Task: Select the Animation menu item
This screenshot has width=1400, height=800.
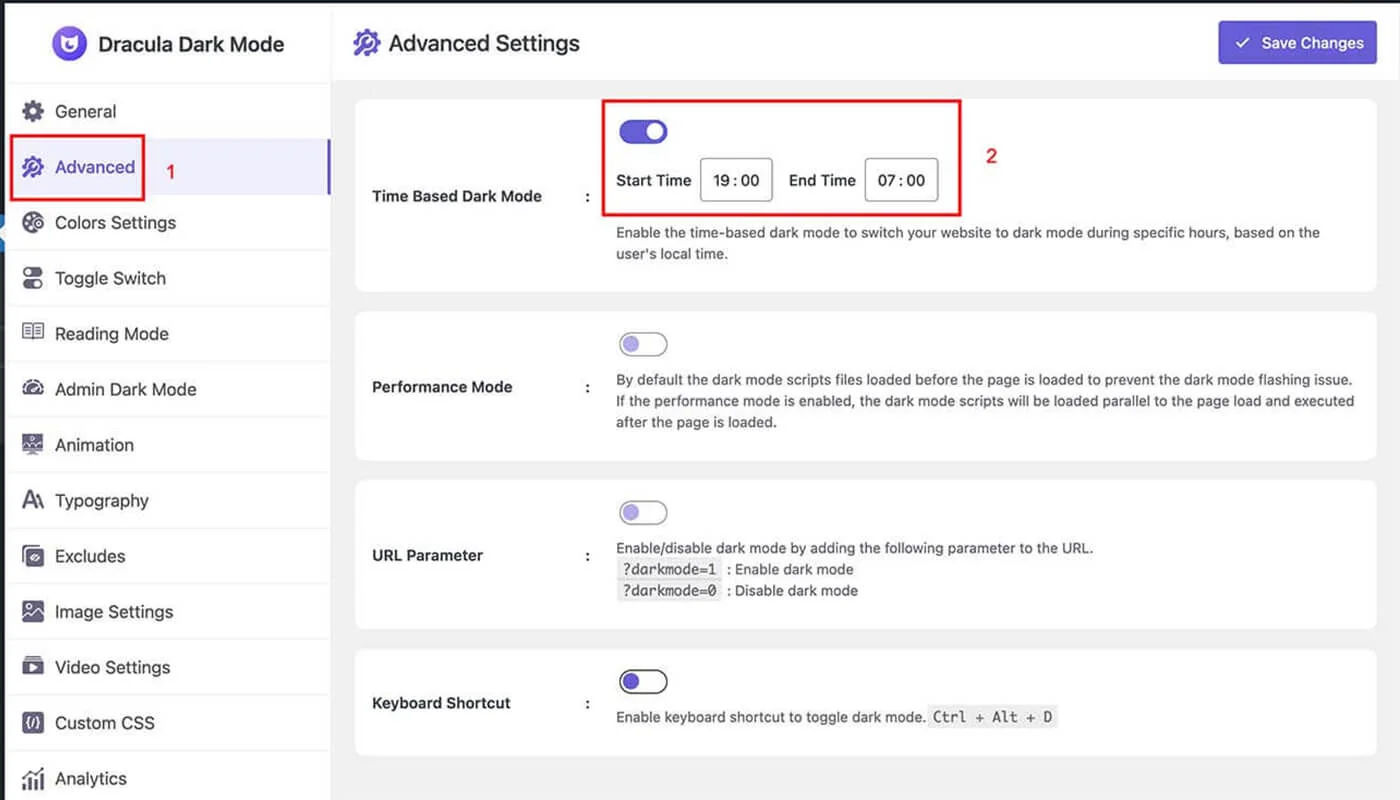Action: [x=94, y=445]
